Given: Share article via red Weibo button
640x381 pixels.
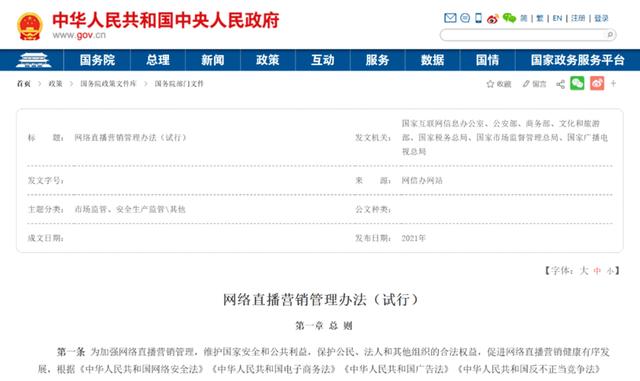Looking at the screenshot, I should (x=597, y=83).
